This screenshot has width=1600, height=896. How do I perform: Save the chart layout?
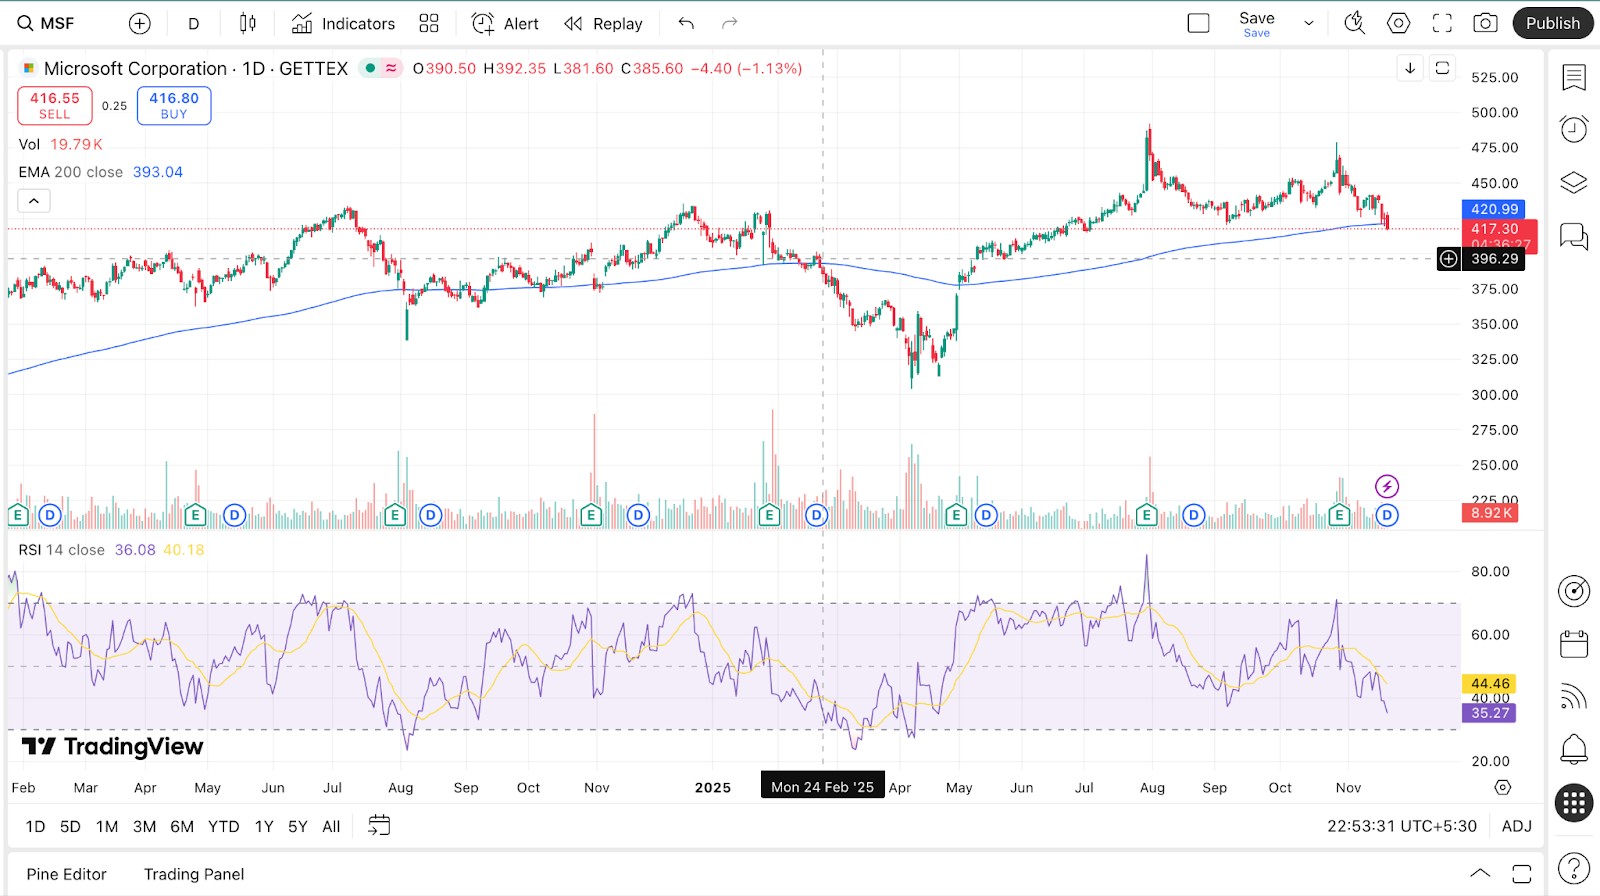coord(1257,24)
